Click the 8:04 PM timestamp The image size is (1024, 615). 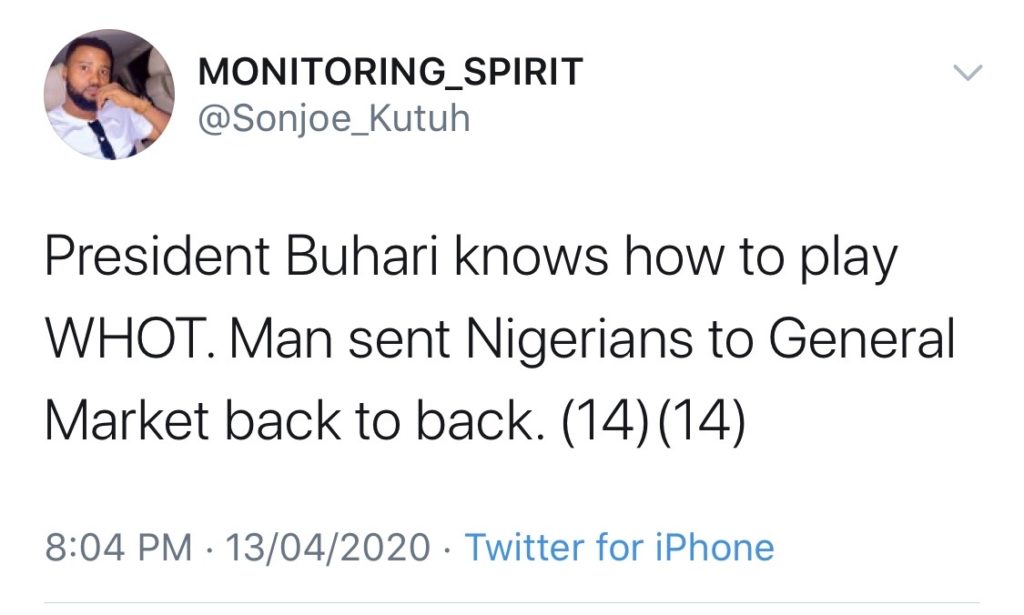pyautogui.click(x=119, y=547)
